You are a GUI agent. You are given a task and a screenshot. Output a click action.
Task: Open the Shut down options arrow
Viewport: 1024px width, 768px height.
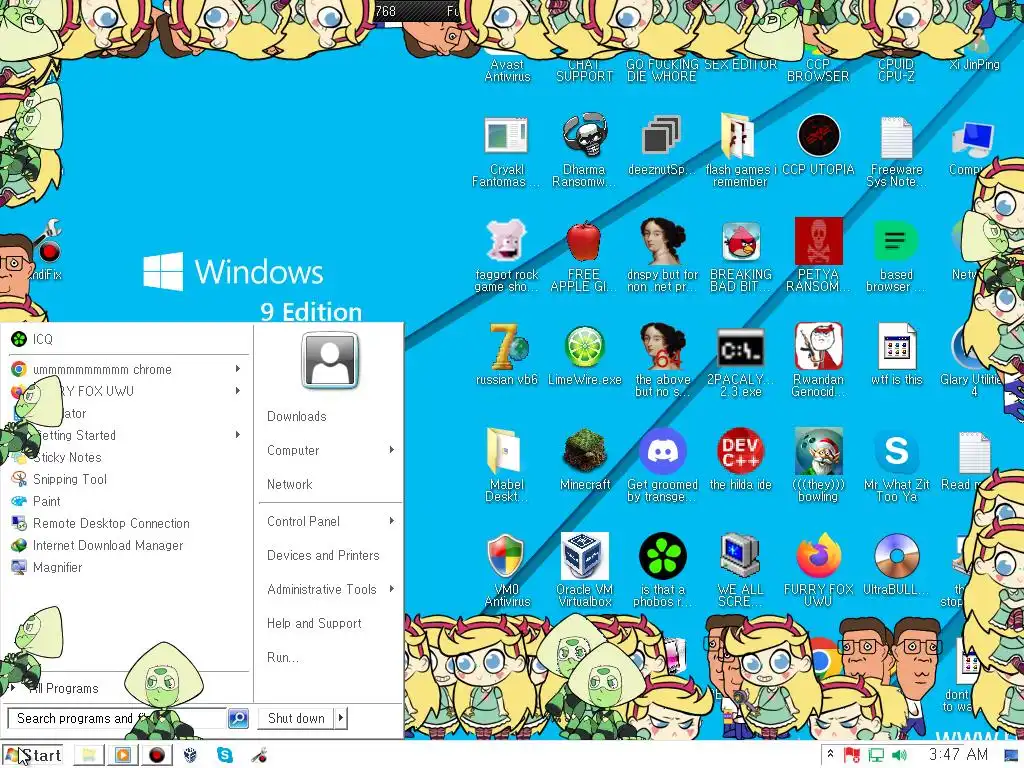(341, 718)
